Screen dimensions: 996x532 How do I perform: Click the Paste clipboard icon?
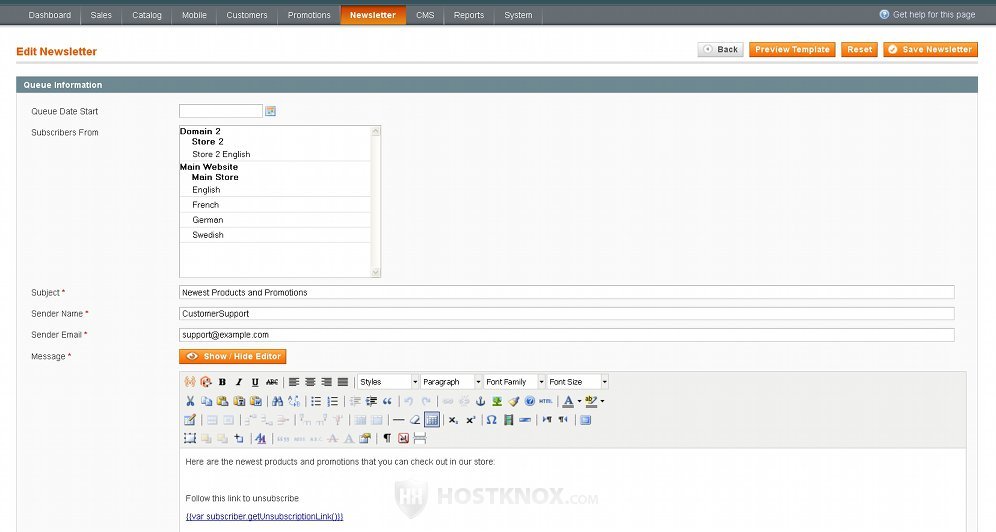222,401
